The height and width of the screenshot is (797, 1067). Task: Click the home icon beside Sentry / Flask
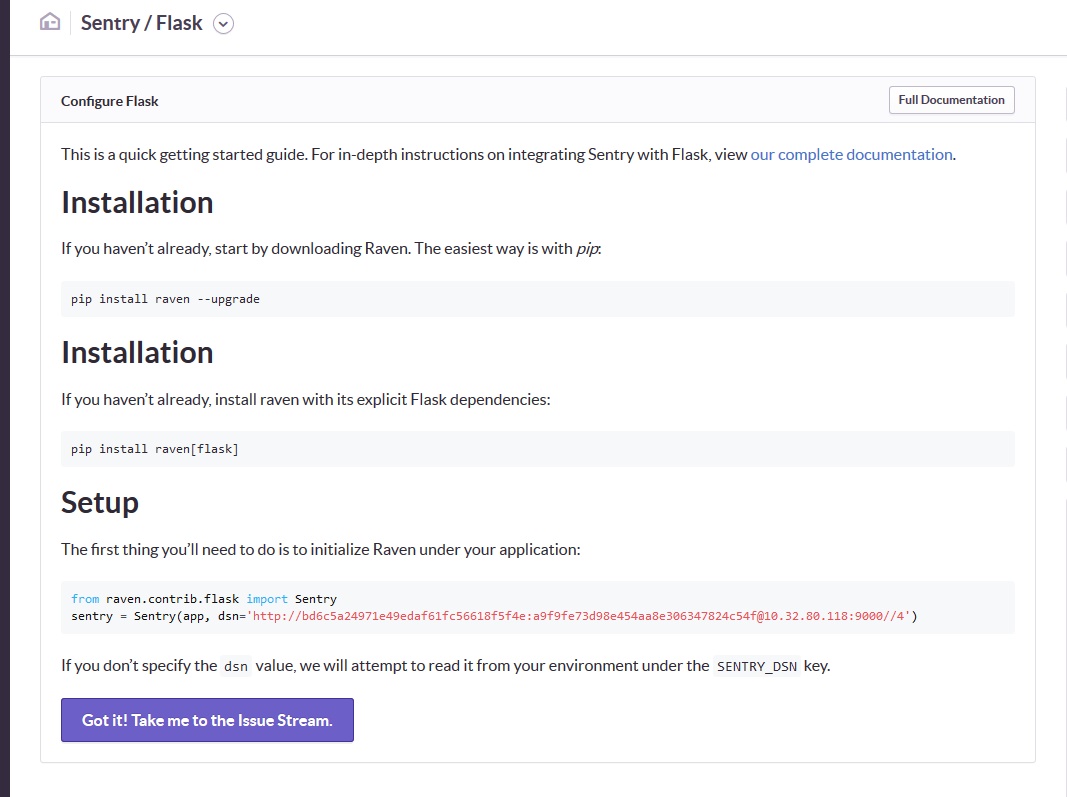50,22
